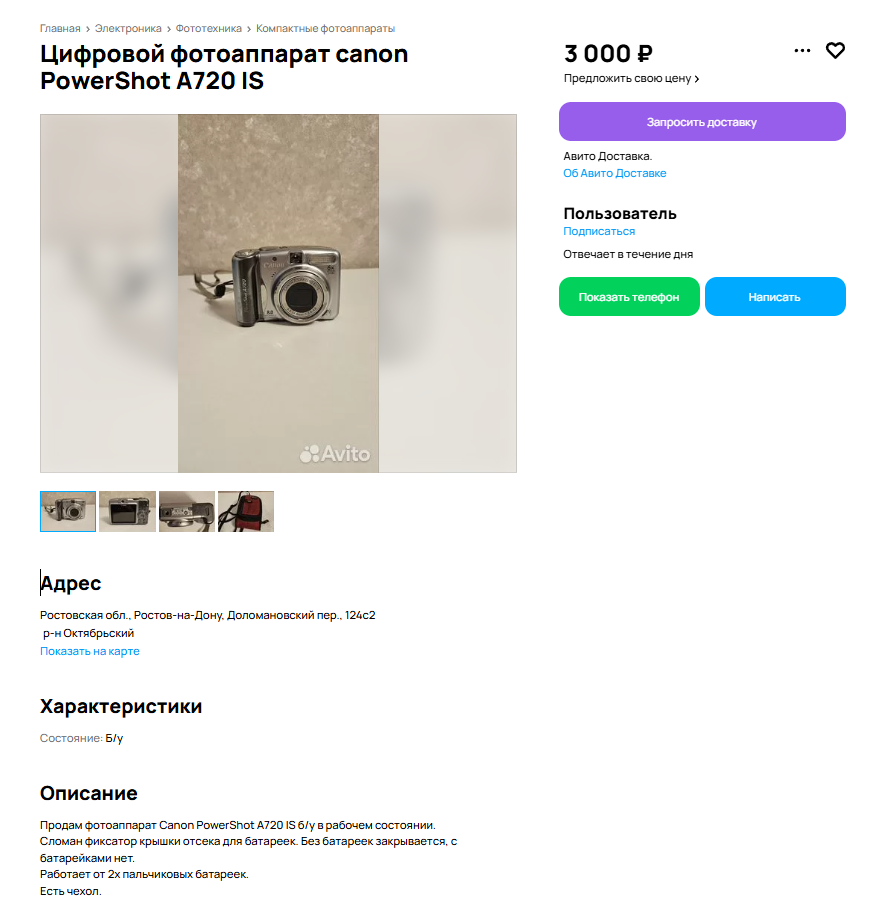Screen dimensions: 879x913
Task: Click the 'Запросить доставку' button
Action: (x=702, y=122)
